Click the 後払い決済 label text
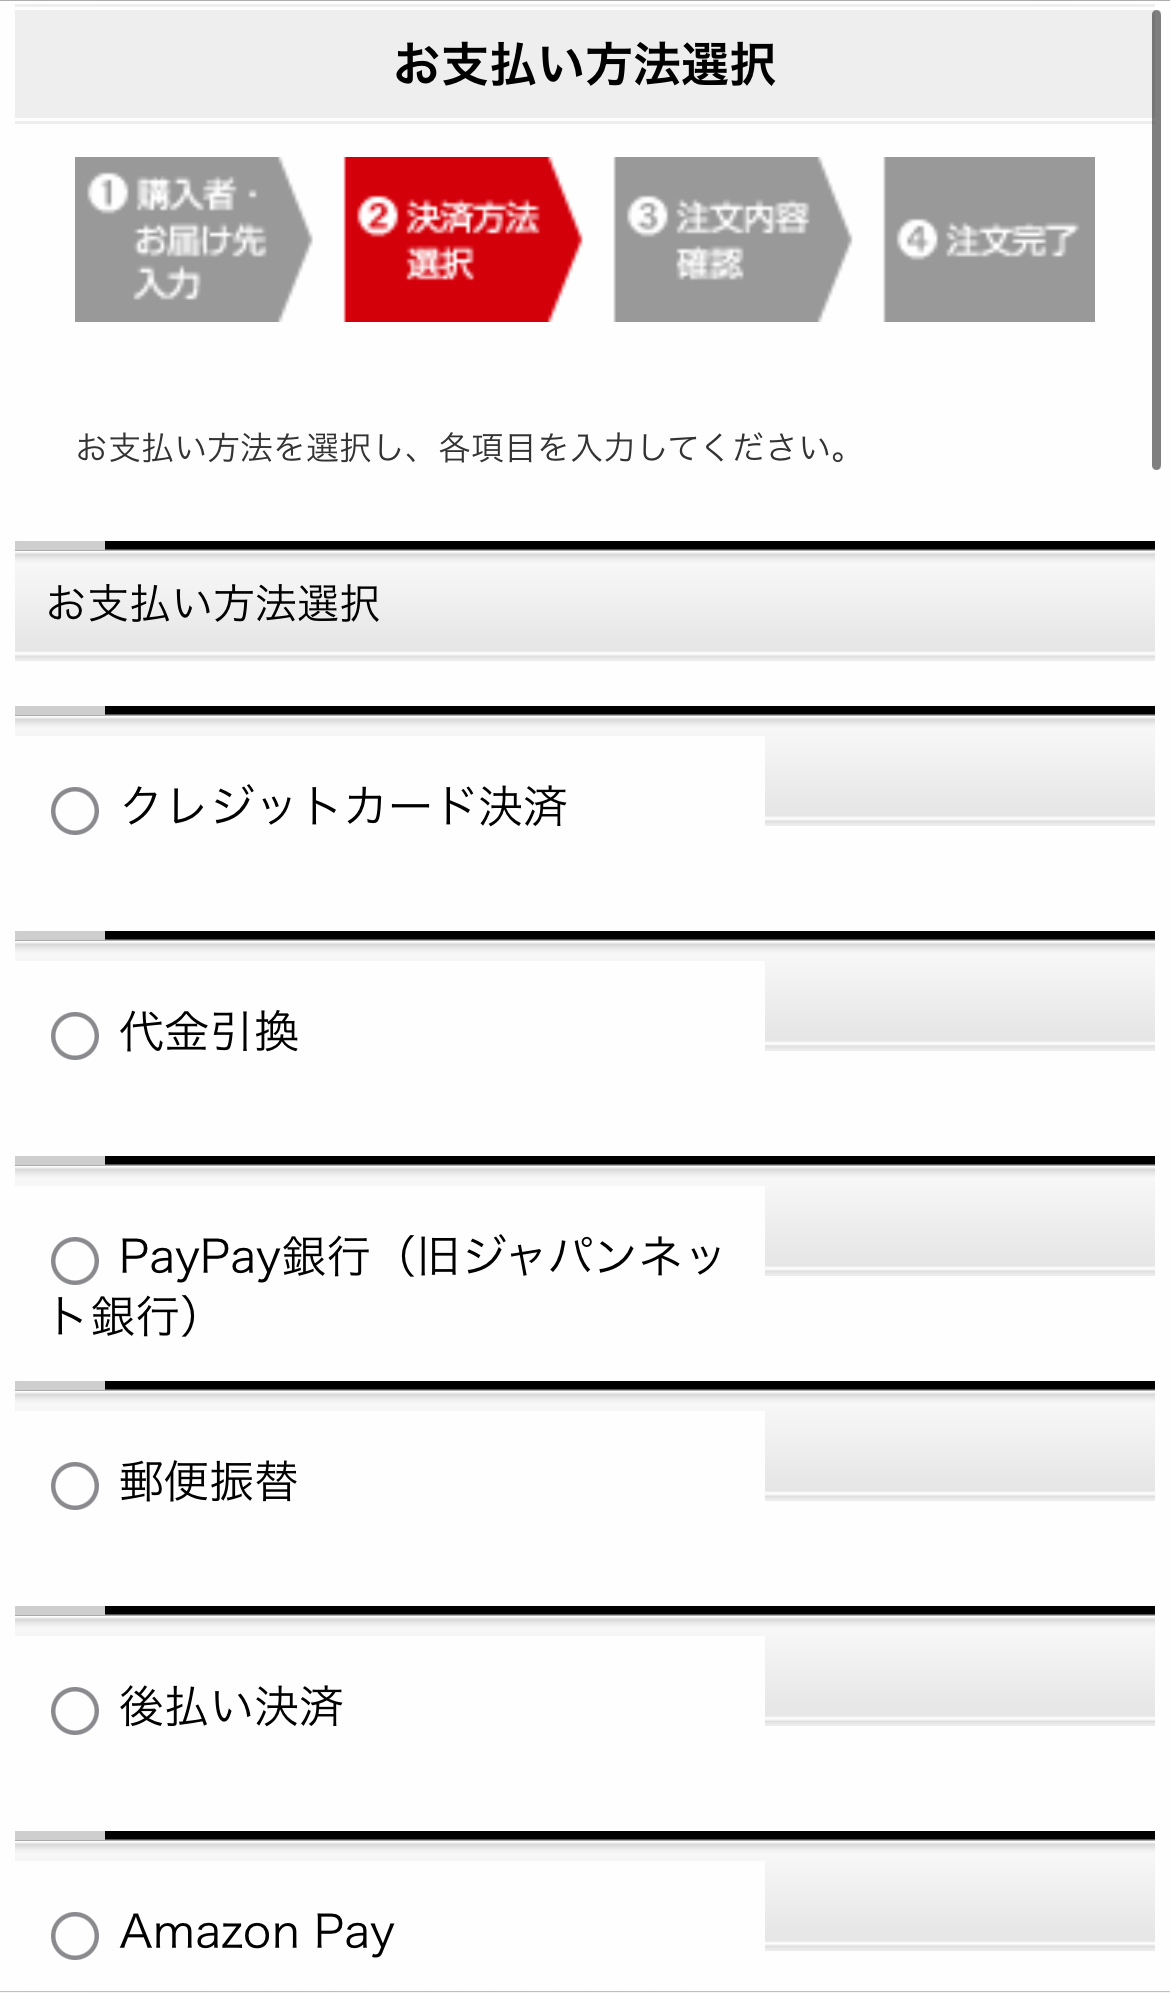The image size is (1170, 1993). coord(231,1706)
